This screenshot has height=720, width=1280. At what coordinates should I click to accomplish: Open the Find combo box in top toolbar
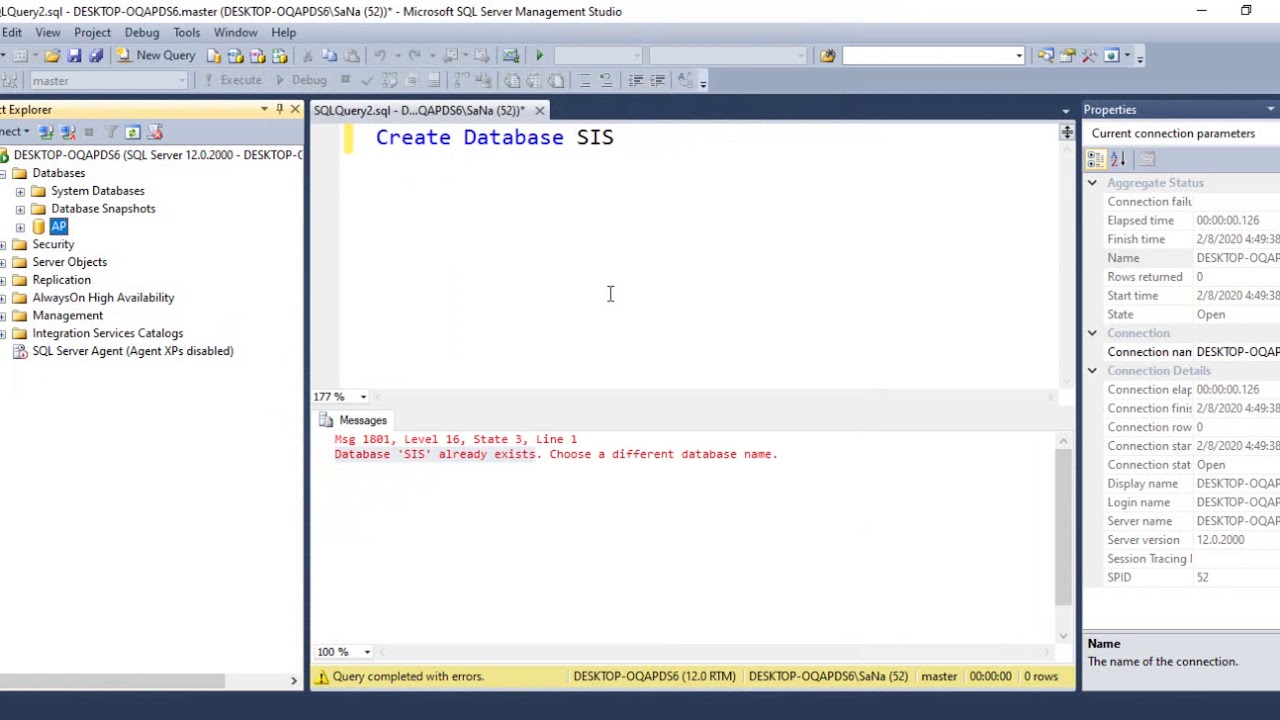[932, 56]
